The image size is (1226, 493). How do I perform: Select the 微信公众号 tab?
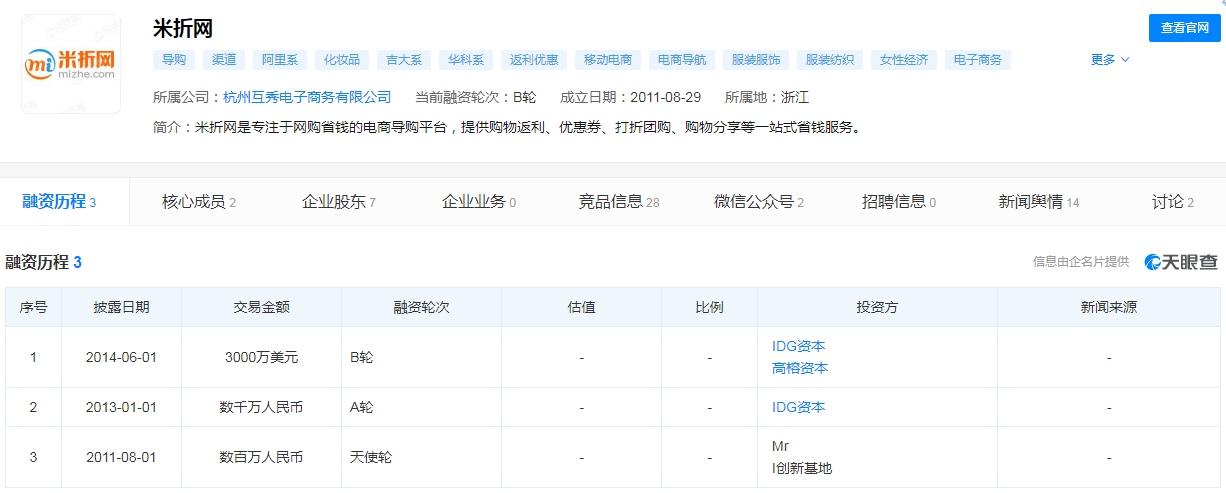point(758,202)
